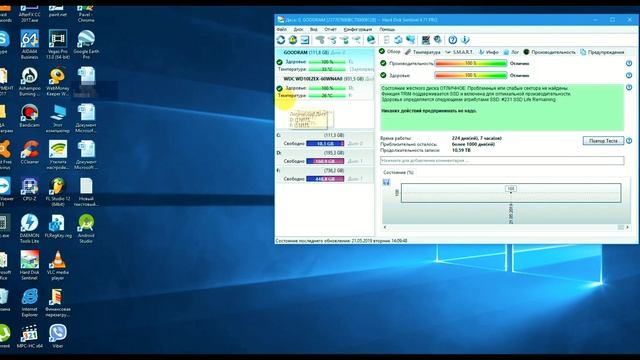640x360 pixels.
Task: Open Bandicam desktop shortcut
Action: tap(29, 116)
